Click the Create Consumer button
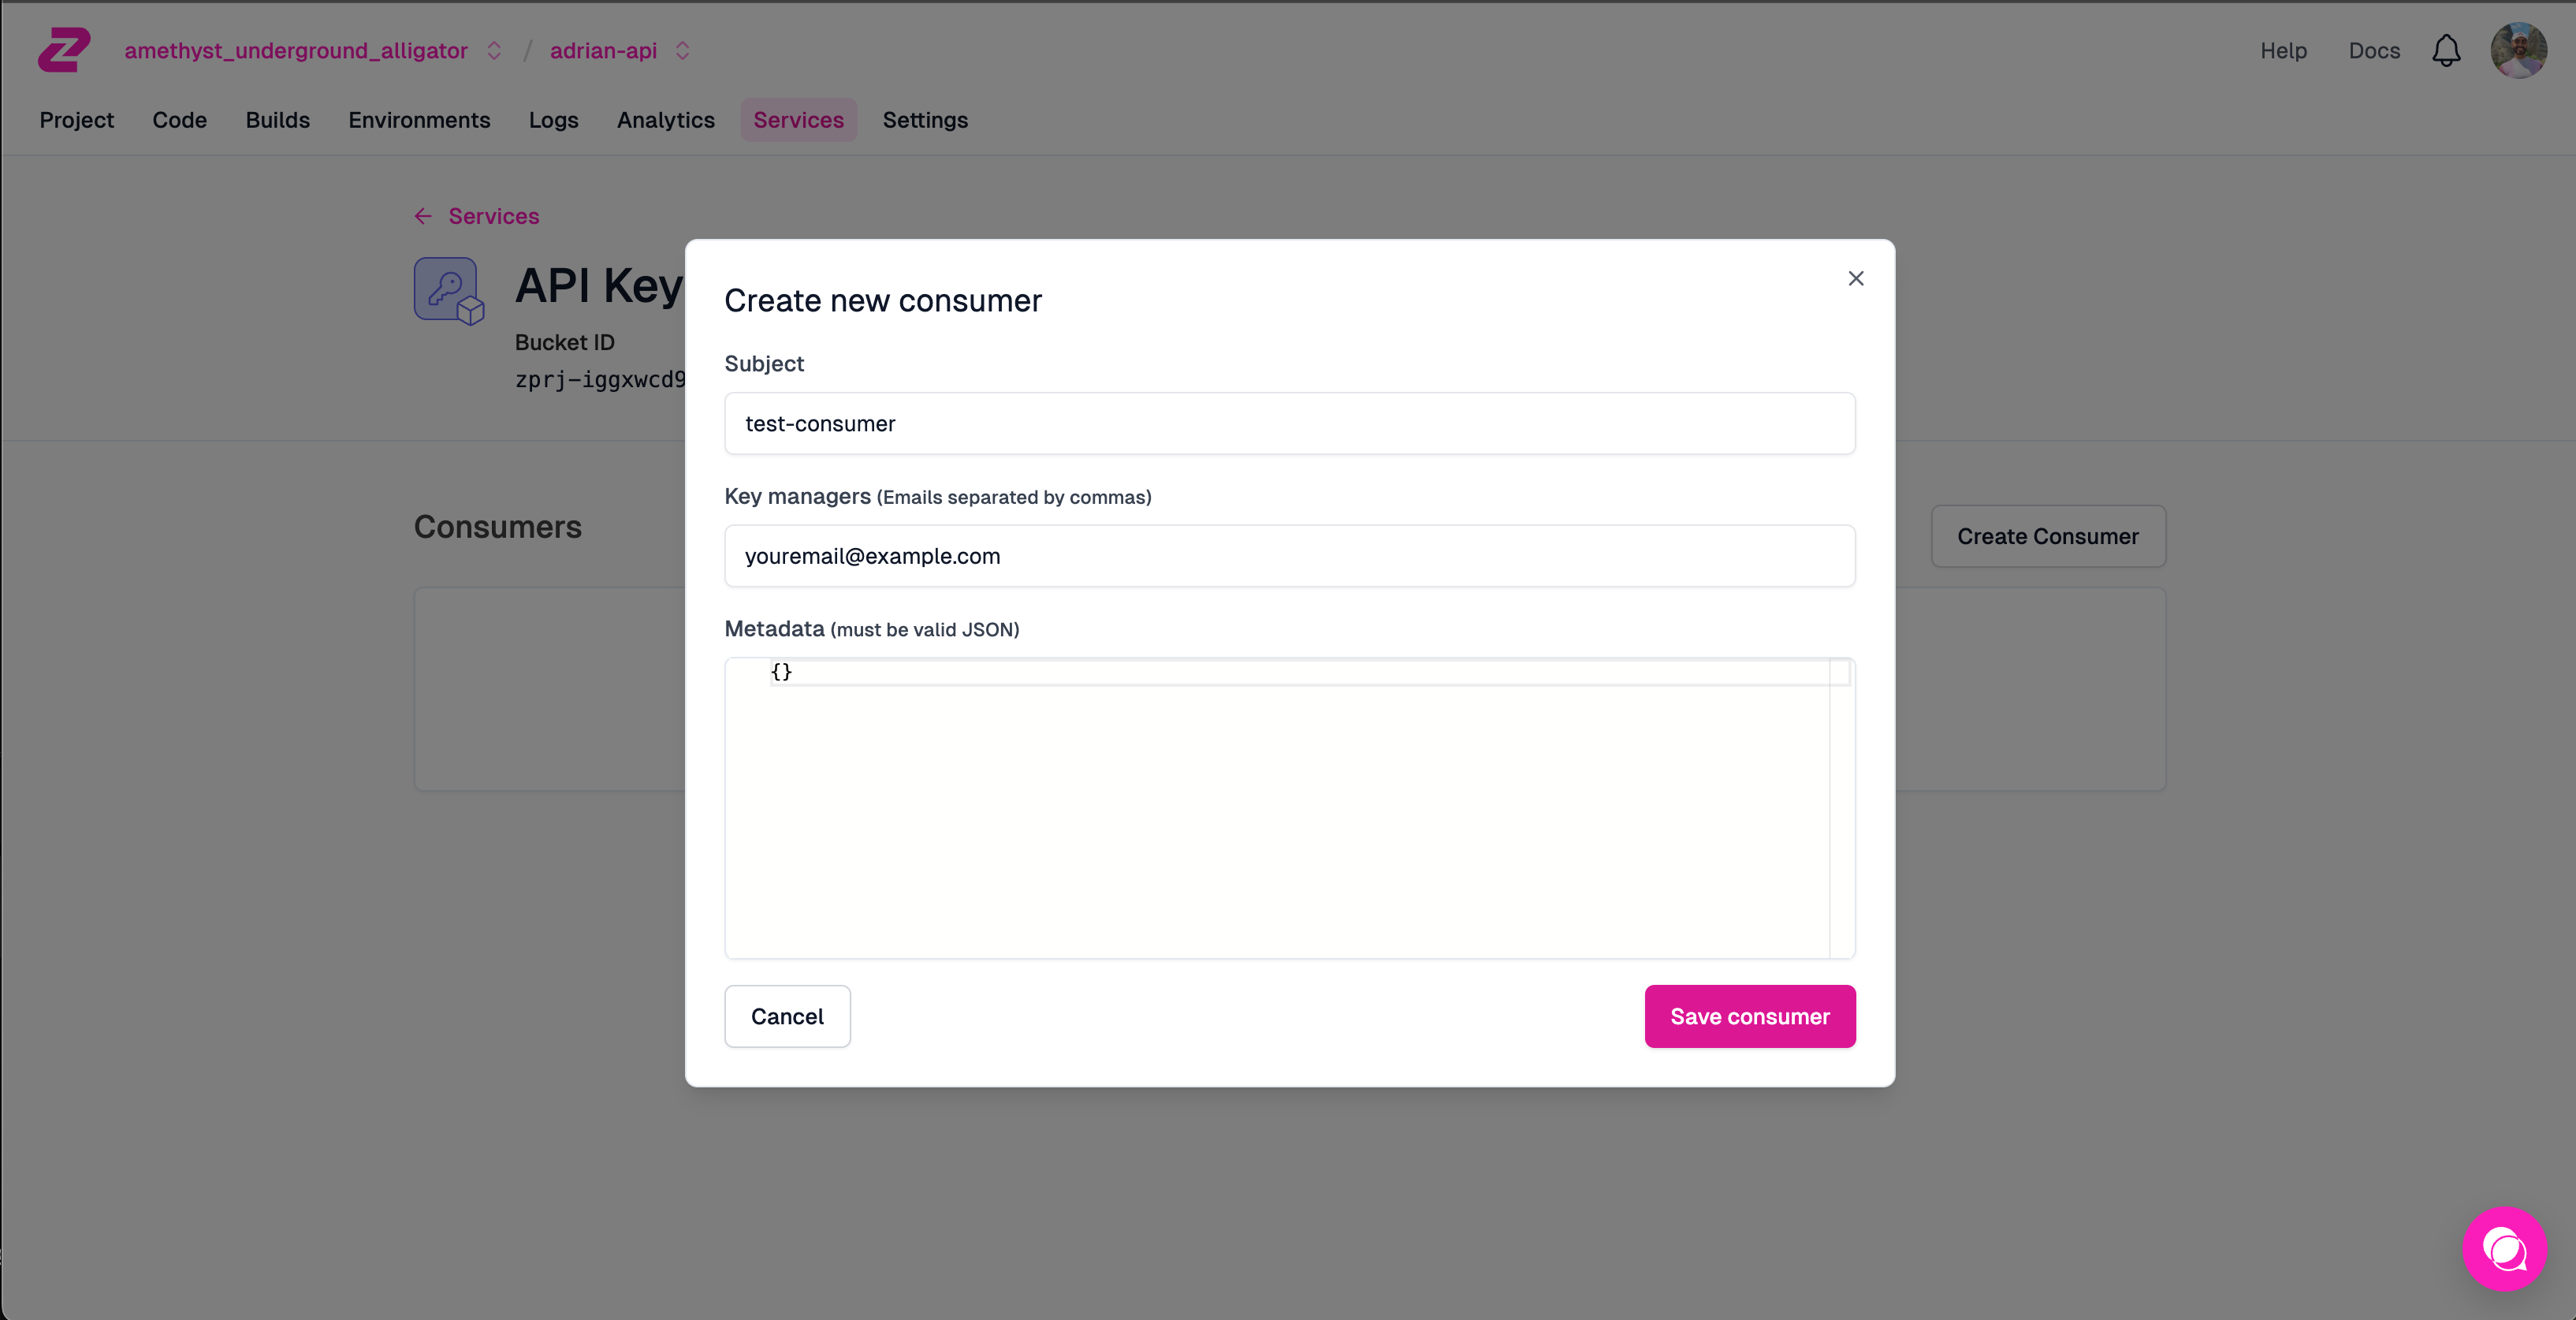Image resolution: width=2576 pixels, height=1320 pixels. coord(2048,535)
